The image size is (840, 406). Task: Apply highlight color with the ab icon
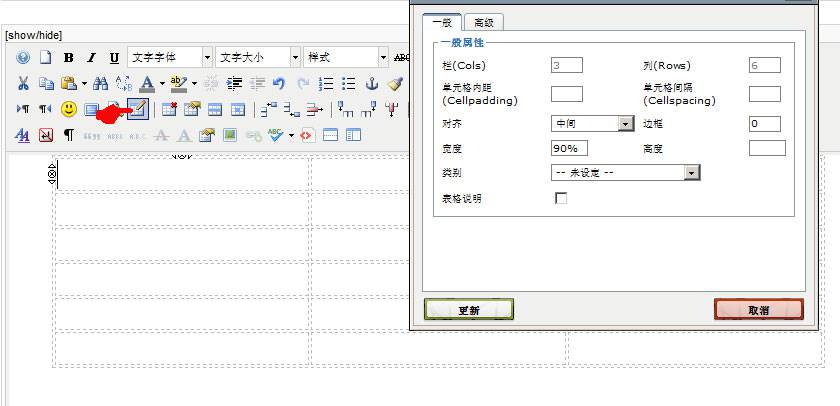pos(178,83)
